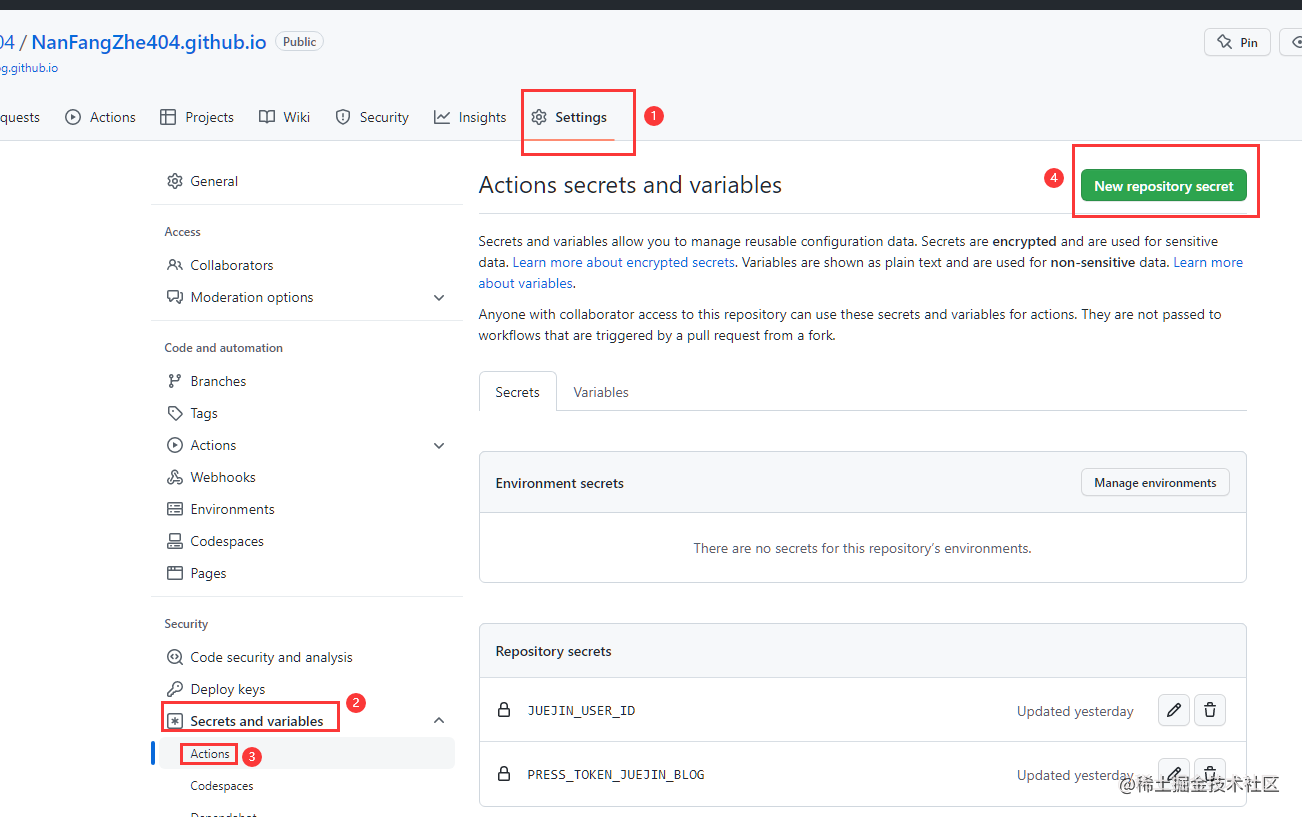Click the Projects table icon
The height and width of the screenshot is (817, 1302).
(168, 117)
